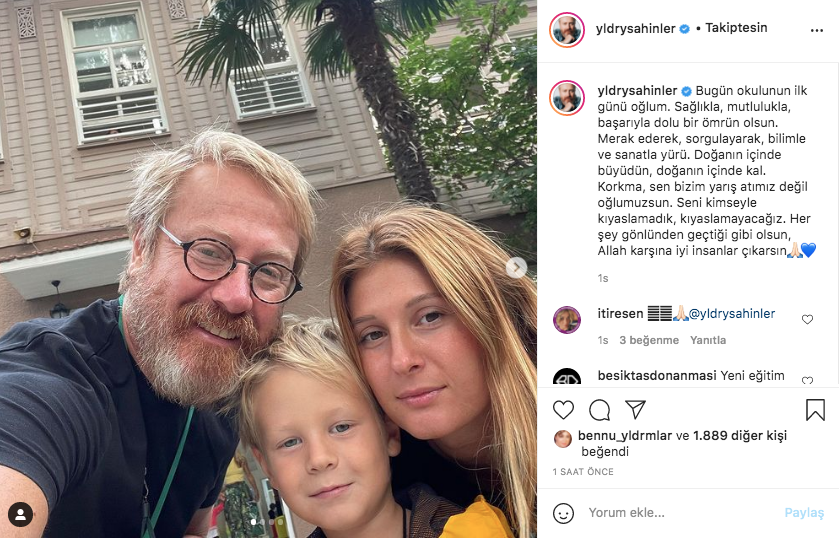This screenshot has height=538, width=839.
Task: Open bennu_yldrmlar profile from likes
Action: [625, 436]
